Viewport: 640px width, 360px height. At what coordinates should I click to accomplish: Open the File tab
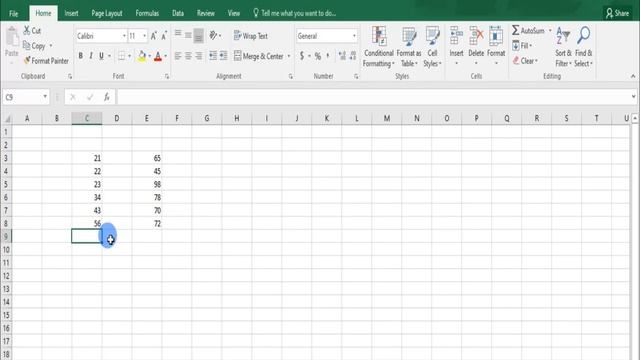(x=13, y=13)
